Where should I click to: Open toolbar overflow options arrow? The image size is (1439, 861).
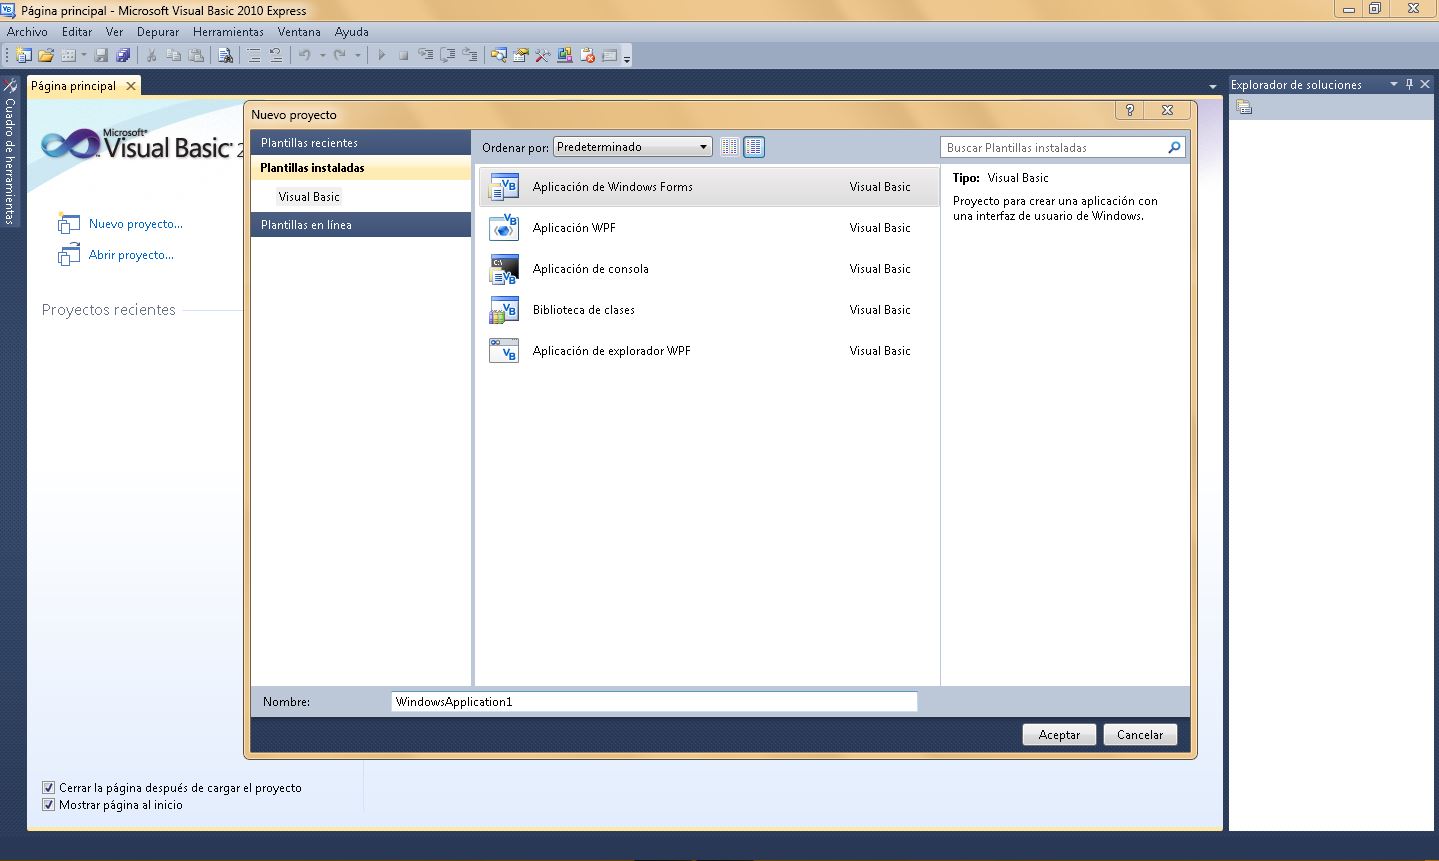[627, 57]
